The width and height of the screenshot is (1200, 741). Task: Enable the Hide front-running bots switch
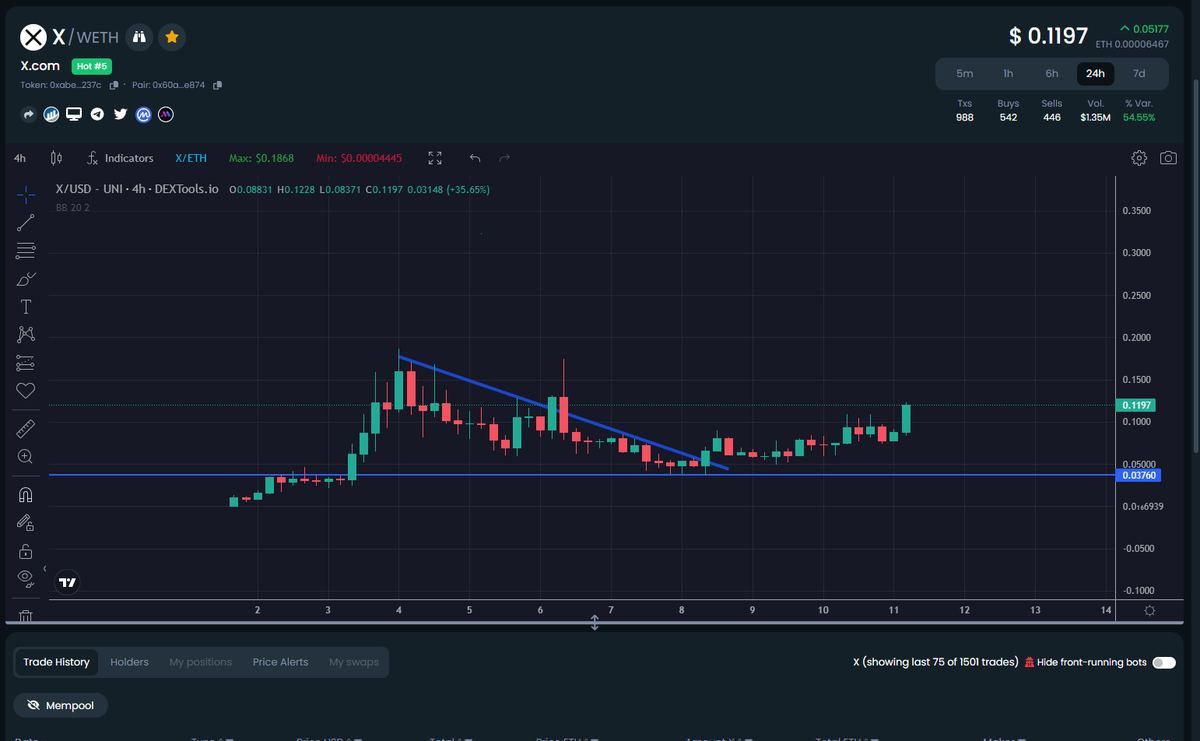[1162, 662]
